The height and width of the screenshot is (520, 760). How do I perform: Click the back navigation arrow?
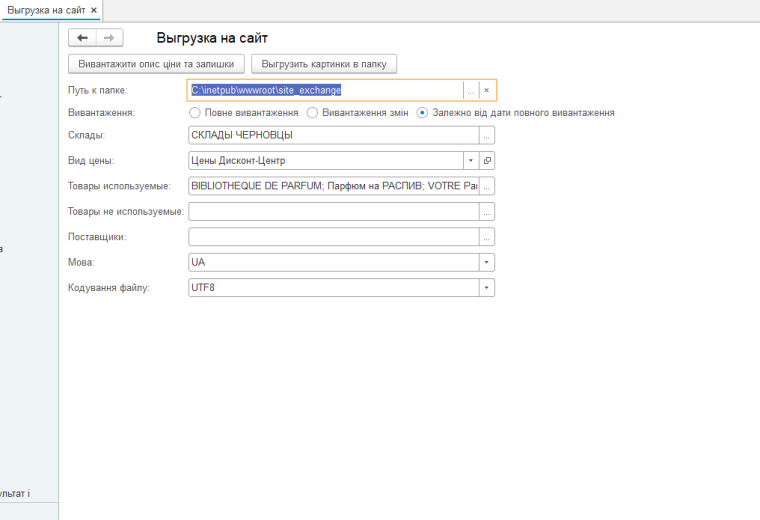82,38
